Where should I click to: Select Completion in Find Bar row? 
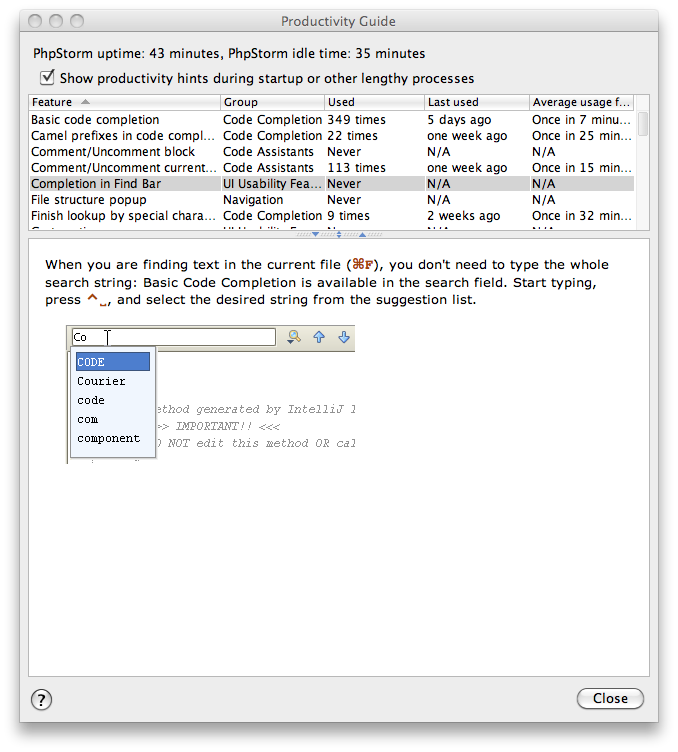[331, 184]
